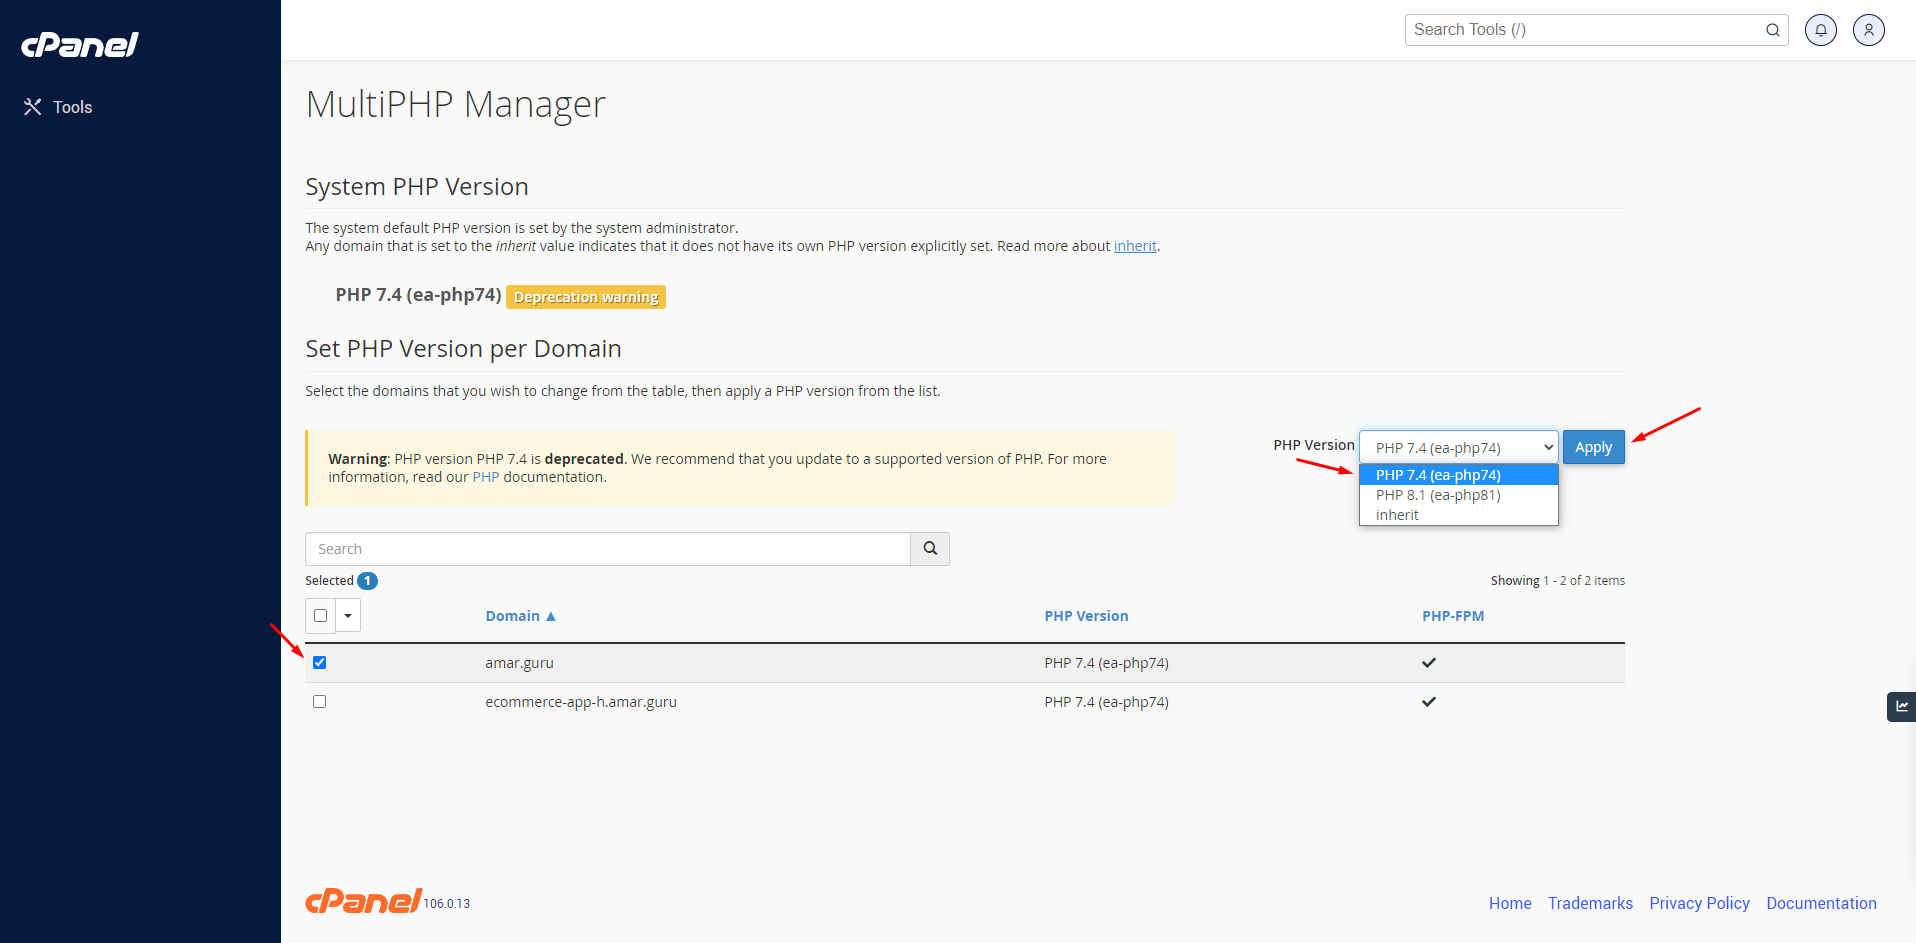Choose PHP 8.1 (ea-php81) from list
The image size is (1916, 943).
[x=1437, y=495]
